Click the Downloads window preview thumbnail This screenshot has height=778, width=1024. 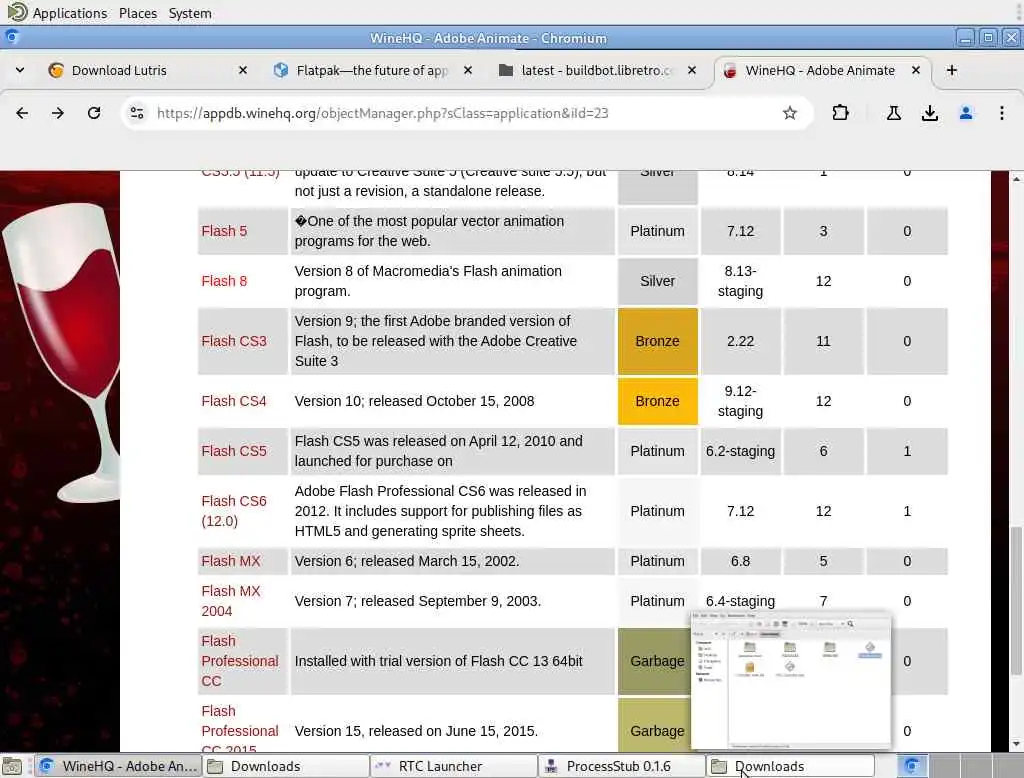click(x=791, y=679)
